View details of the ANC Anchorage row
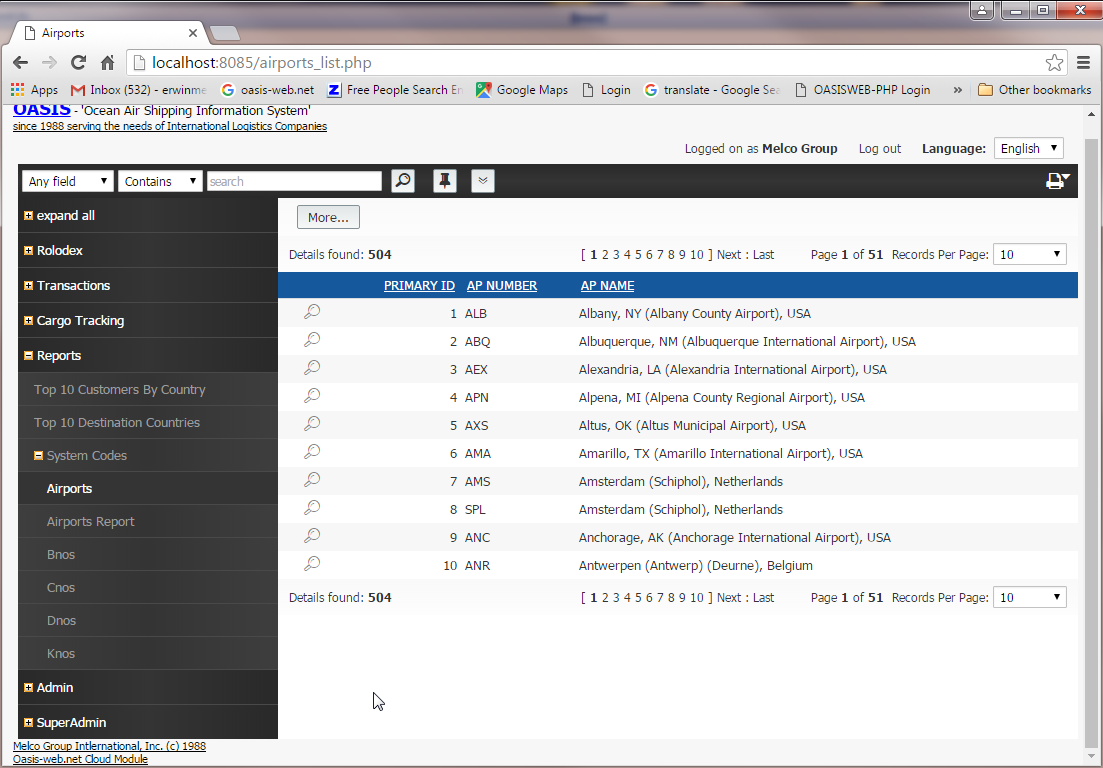 [x=312, y=536]
